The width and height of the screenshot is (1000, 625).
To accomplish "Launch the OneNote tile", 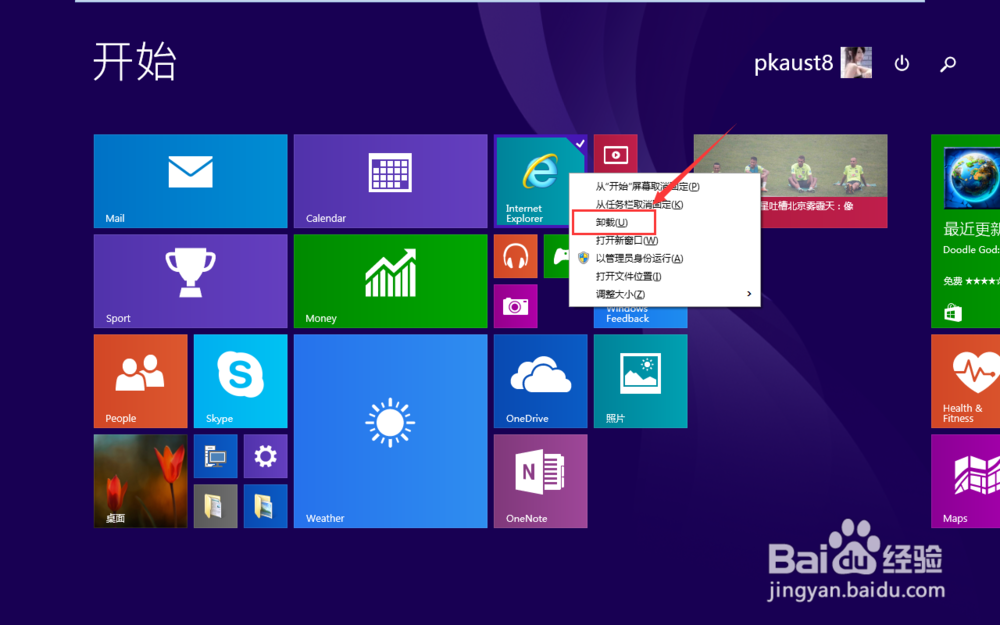I will (x=540, y=482).
